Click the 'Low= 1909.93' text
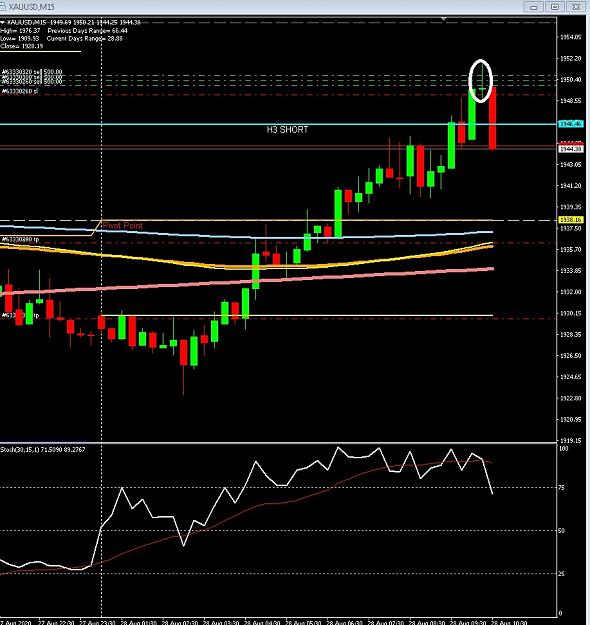 click(20, 39)
